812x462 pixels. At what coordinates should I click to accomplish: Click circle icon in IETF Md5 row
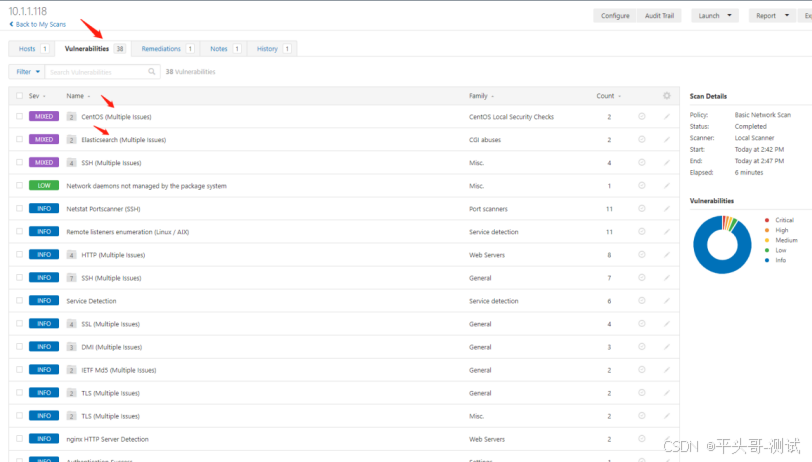[642, 370]
